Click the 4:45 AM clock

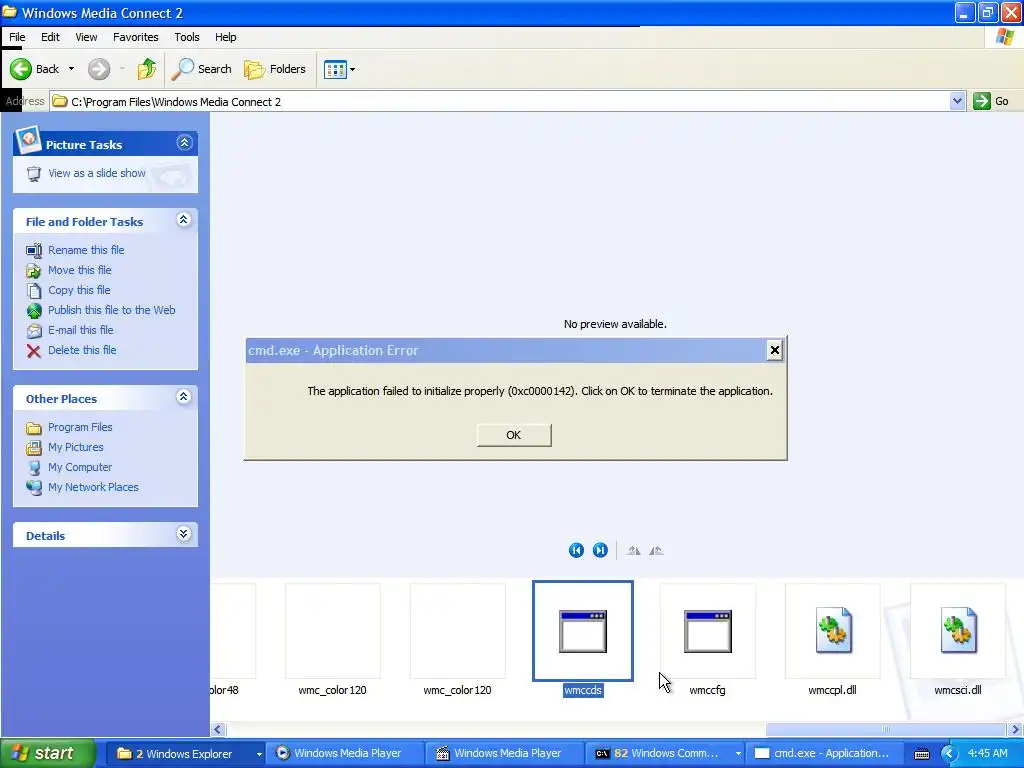coord(987,754)
